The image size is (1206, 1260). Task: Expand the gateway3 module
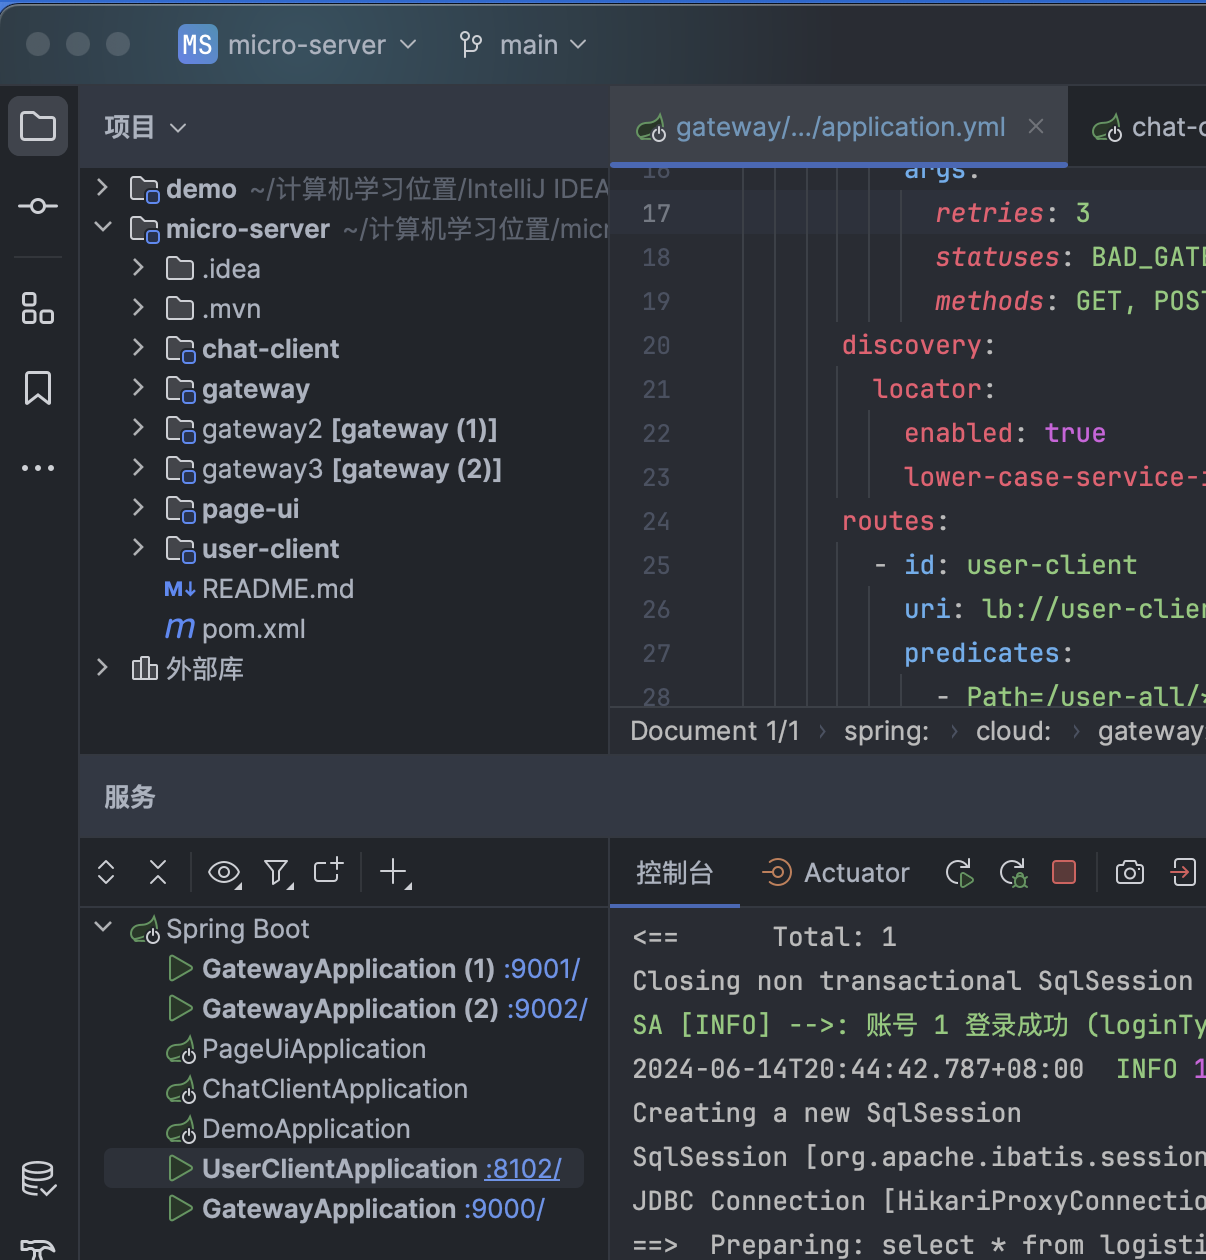tap(138, 467)
